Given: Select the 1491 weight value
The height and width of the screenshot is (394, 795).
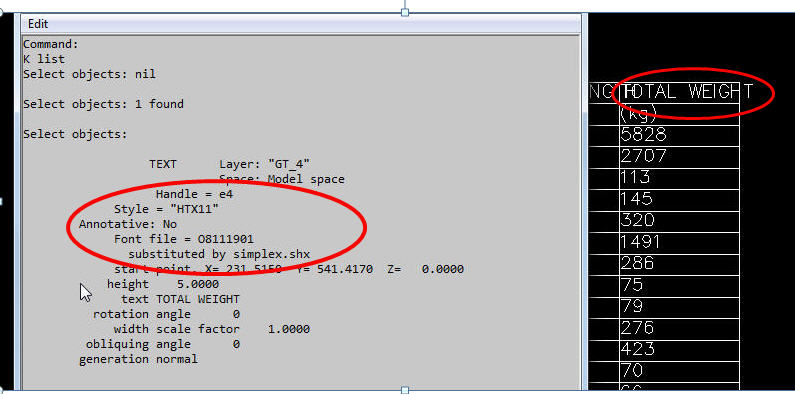Looking at the screenshot, I should pyautogui.click(x=640, y=242).
